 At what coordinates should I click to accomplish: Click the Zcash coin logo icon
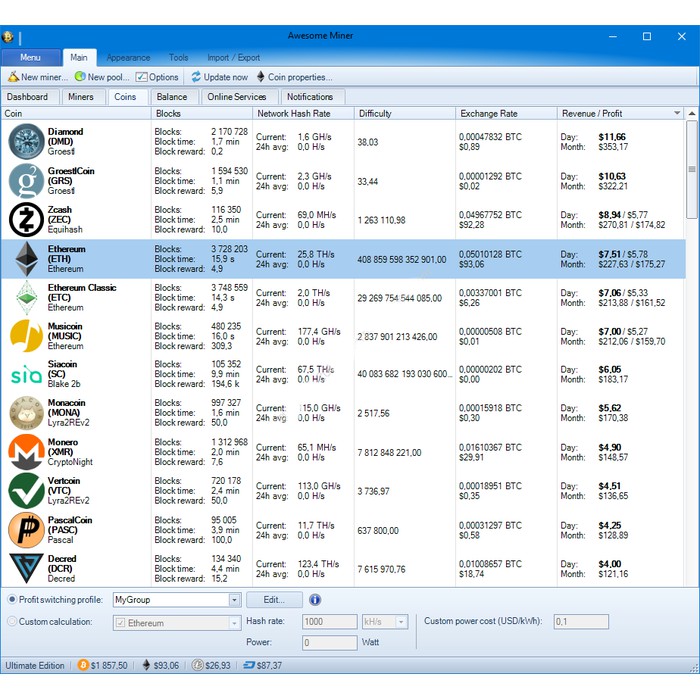pos(25,219)
